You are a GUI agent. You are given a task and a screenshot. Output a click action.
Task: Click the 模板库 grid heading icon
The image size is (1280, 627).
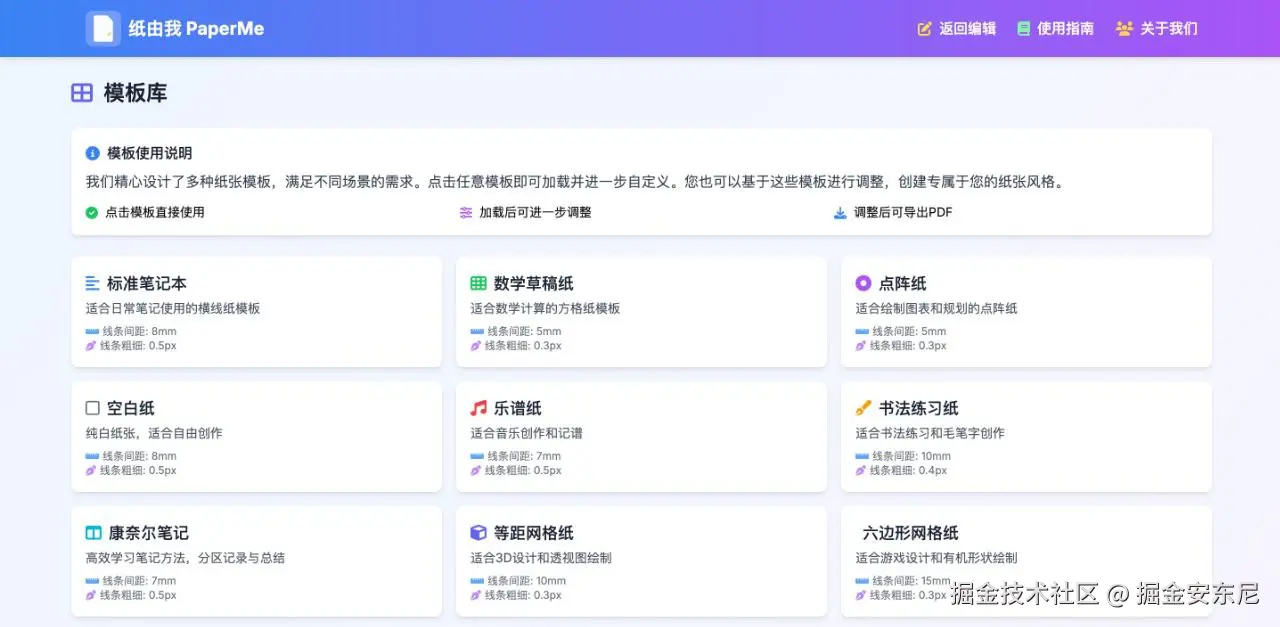pos(82,93)
